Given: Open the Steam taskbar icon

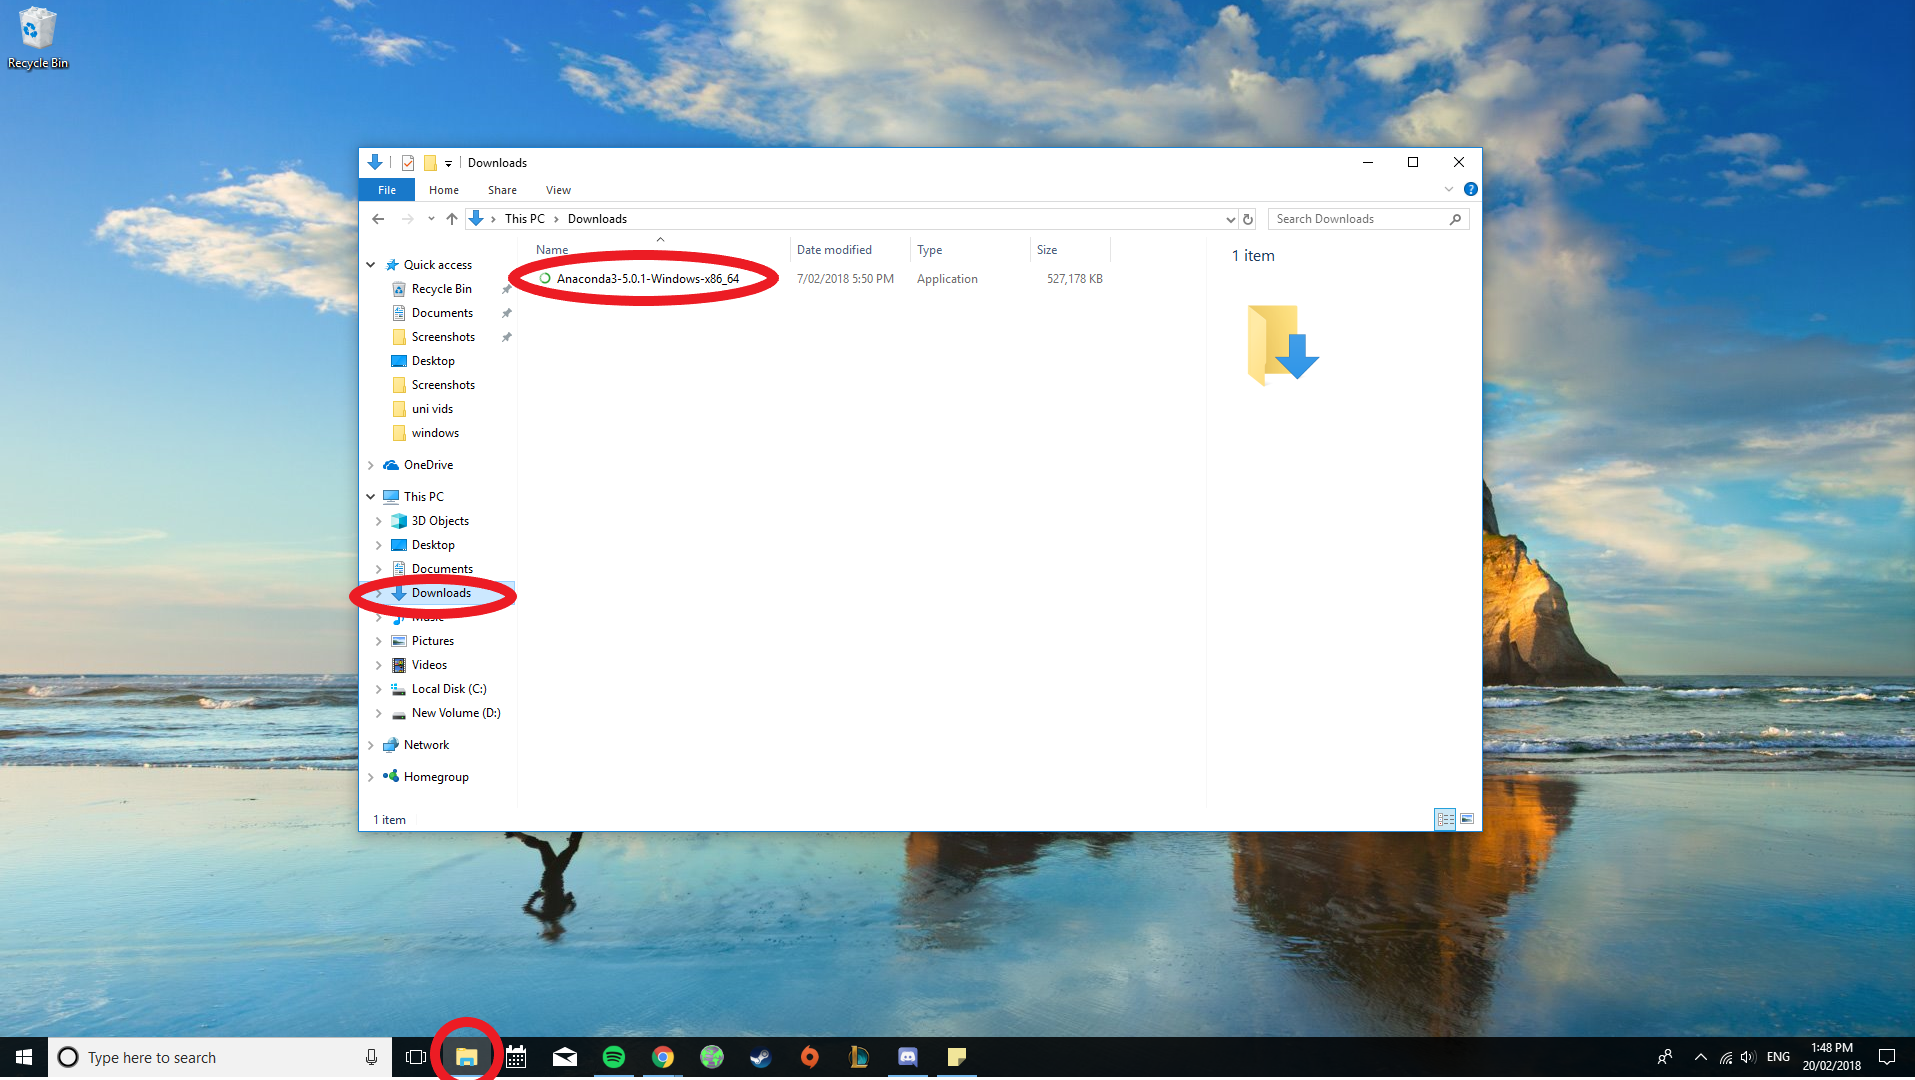Looking at the screenshot, I should point(761,1057).
